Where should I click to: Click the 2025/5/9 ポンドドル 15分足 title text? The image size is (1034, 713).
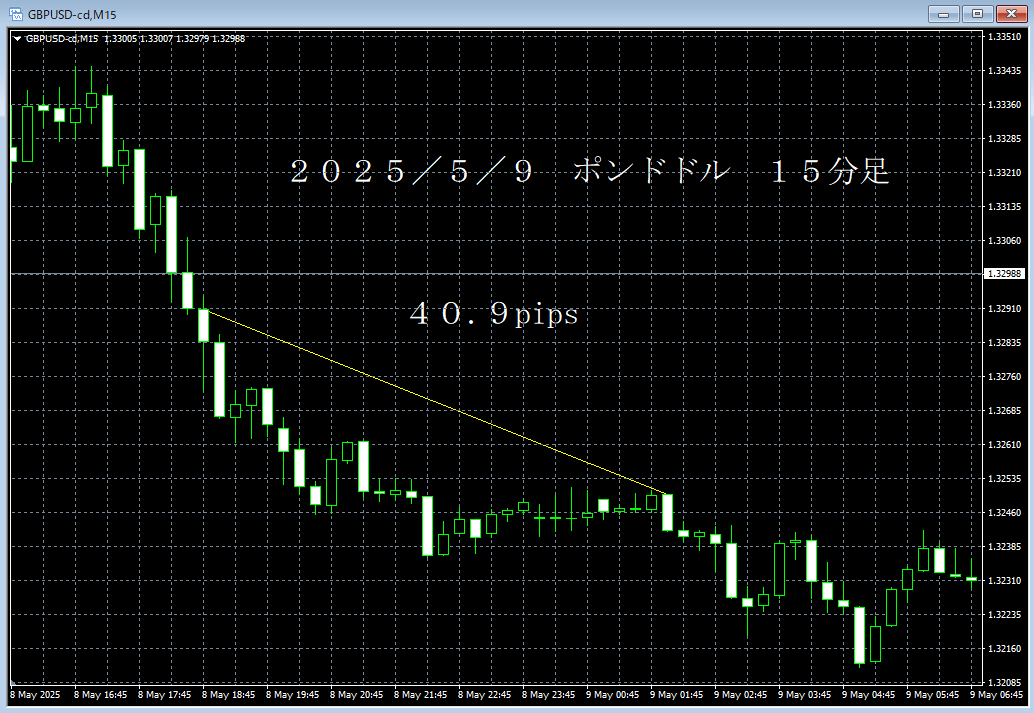(x=590, y=171)
